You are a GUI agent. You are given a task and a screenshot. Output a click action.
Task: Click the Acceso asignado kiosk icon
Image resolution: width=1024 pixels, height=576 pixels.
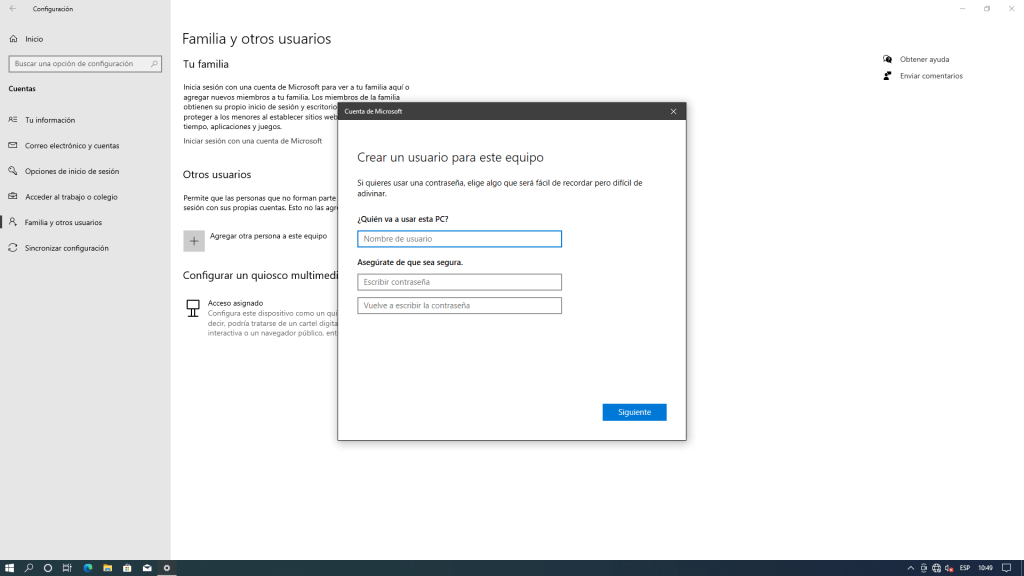(x=193, y=308)
